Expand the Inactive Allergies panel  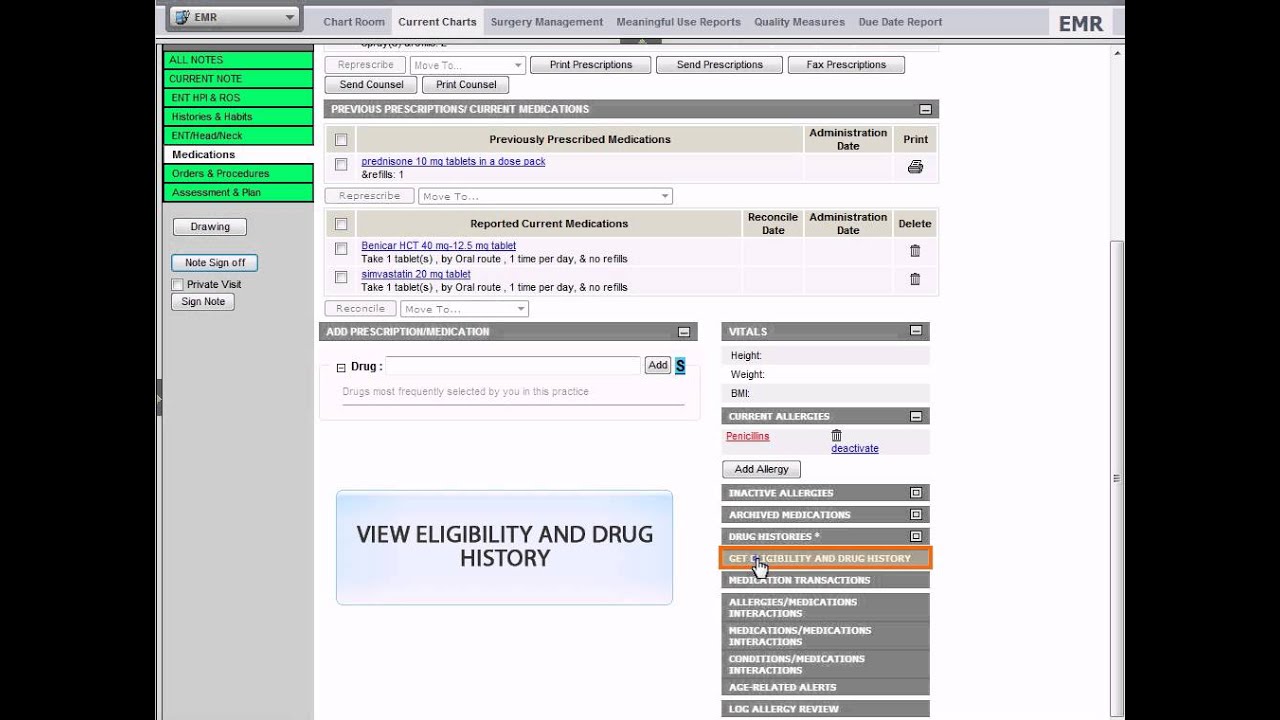coord(916,493)
